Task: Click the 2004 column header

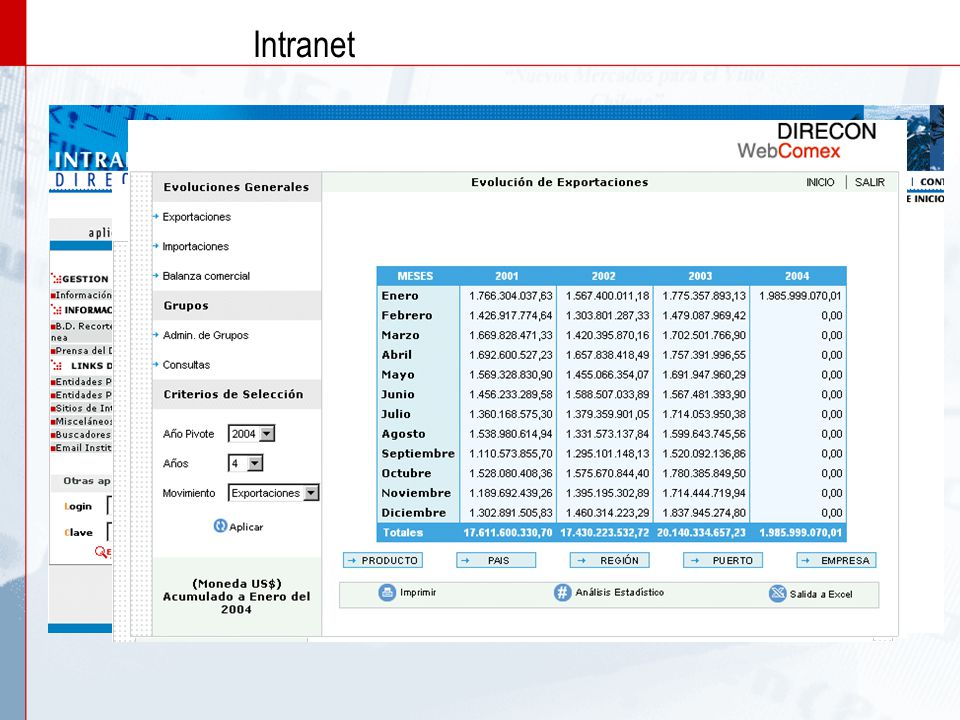Action: (x=797, y=276)
